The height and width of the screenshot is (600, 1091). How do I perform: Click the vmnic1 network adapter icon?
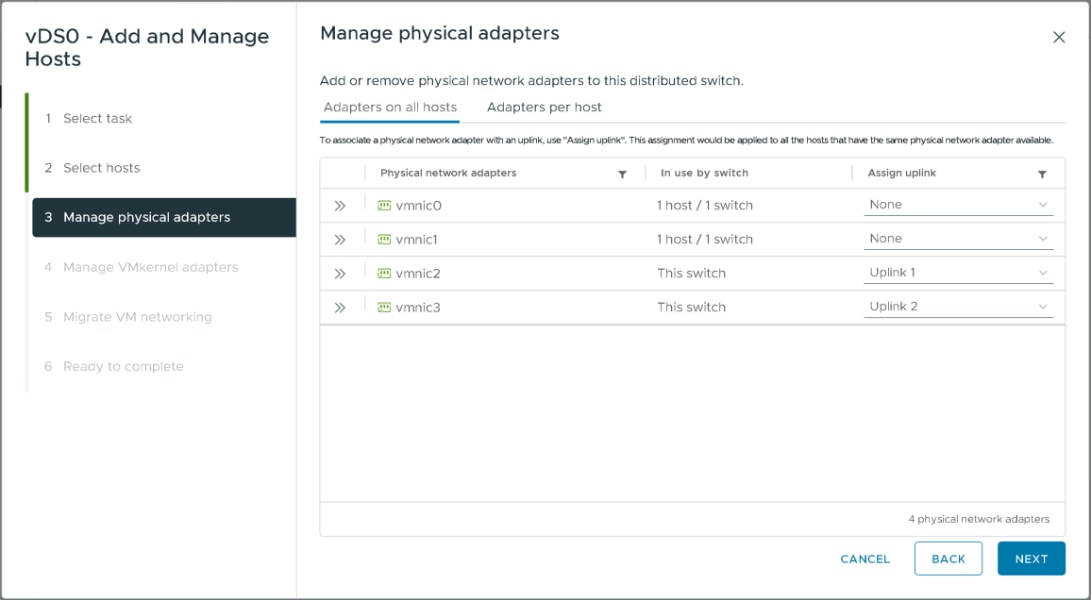click(x=384, y=239)
